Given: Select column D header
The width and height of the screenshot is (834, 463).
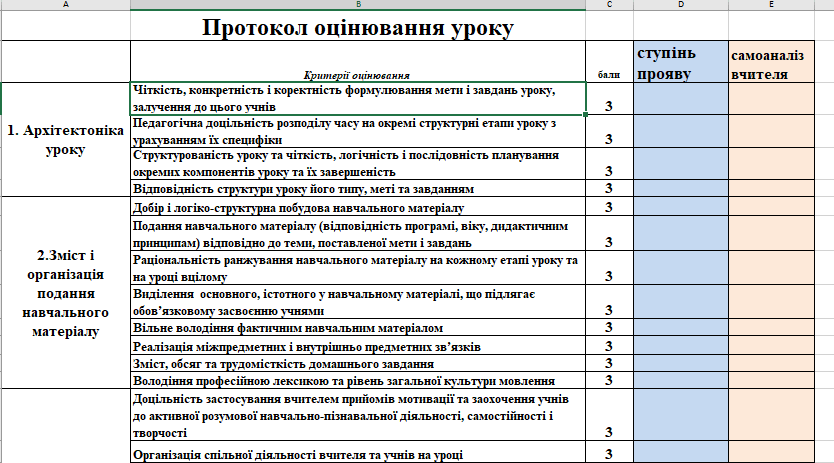Looking at the screenshot, I should [x=681, y=4].
